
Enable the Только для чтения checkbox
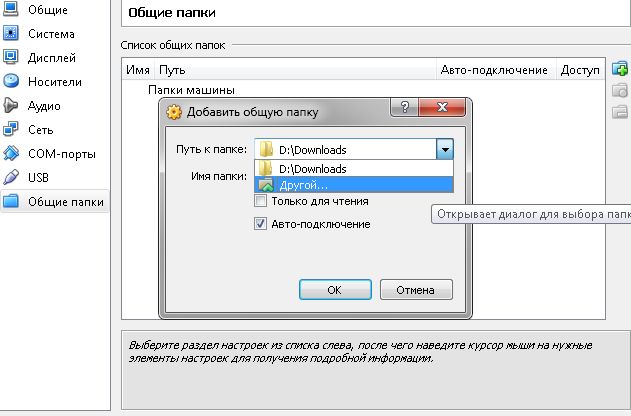(261, 201)
